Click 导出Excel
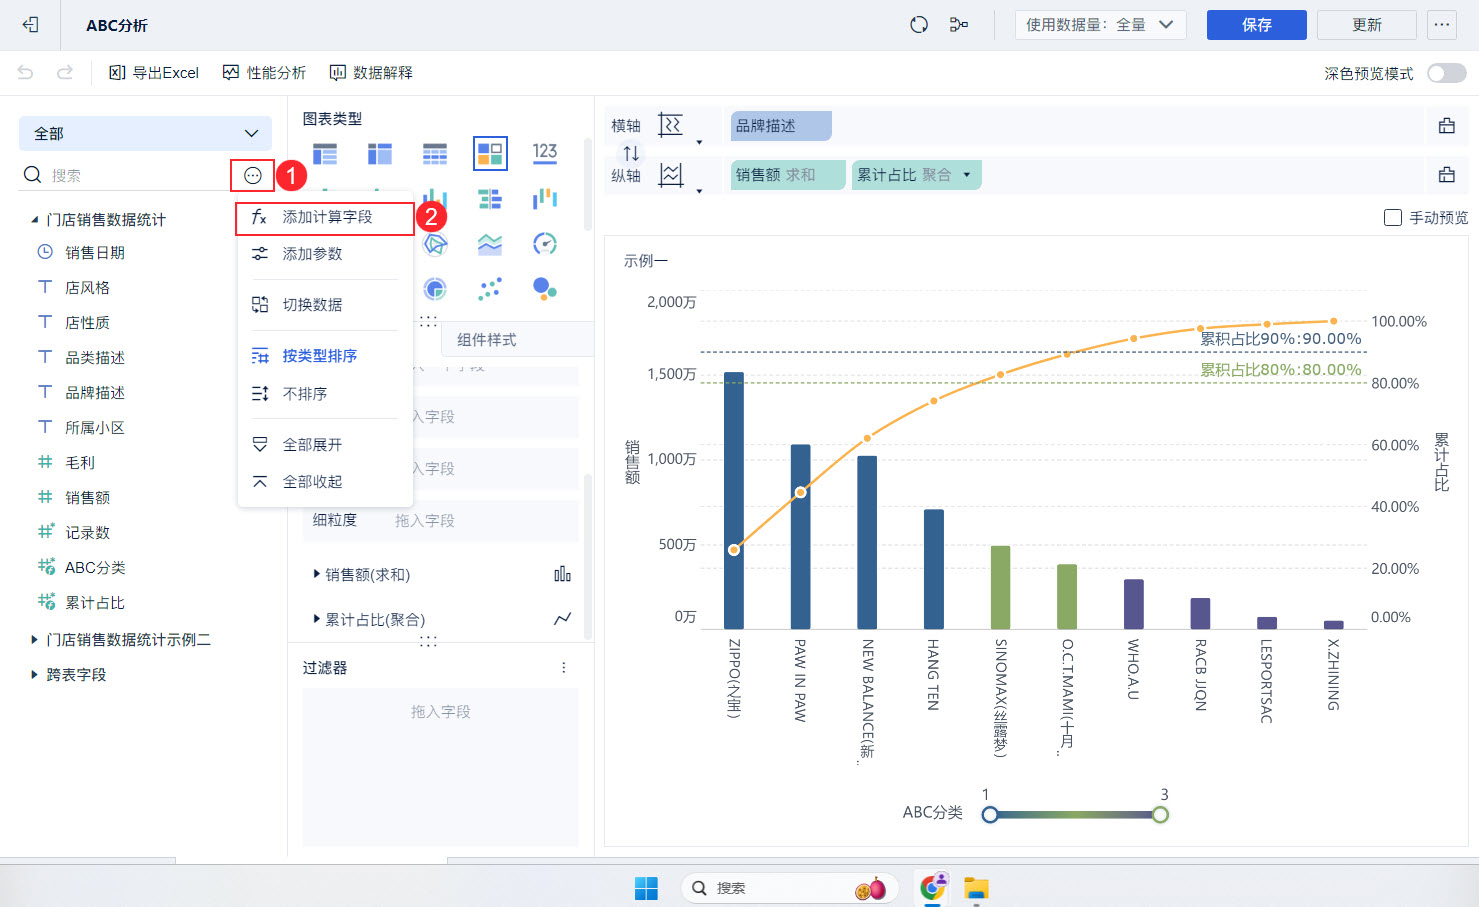 (154, 73)
